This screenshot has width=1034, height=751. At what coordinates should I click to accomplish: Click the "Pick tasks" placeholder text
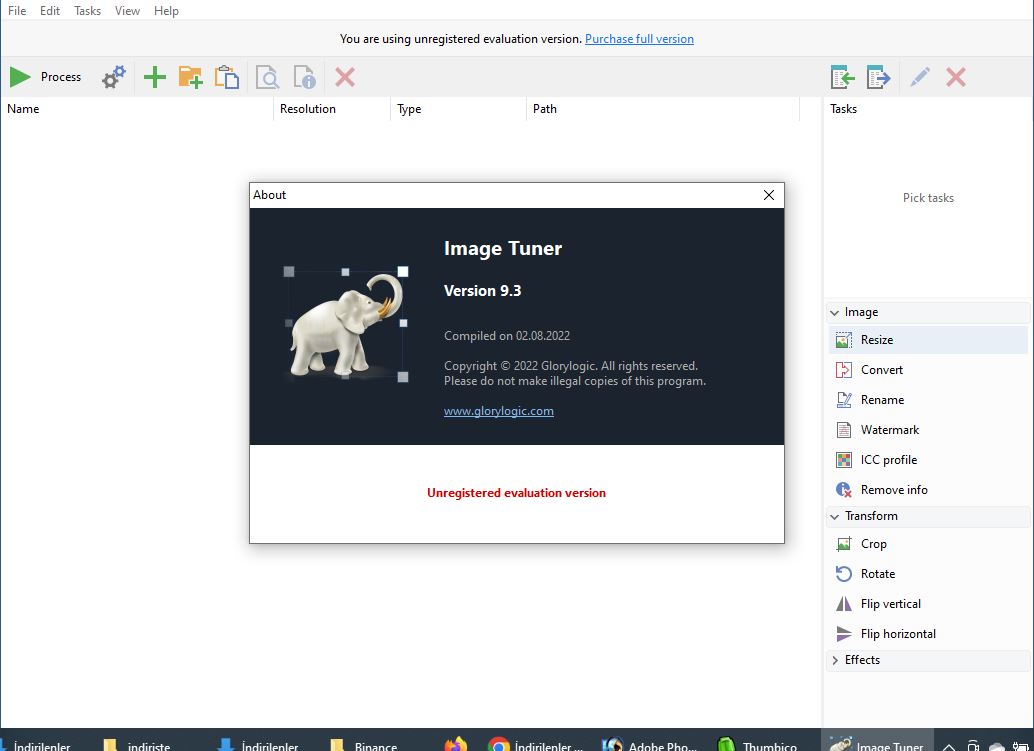click(928, 198)
